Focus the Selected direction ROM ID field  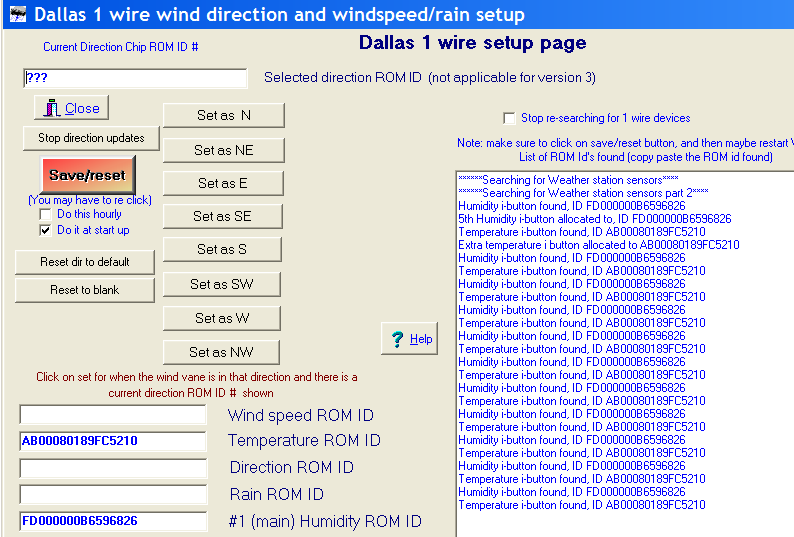(135, 78)
